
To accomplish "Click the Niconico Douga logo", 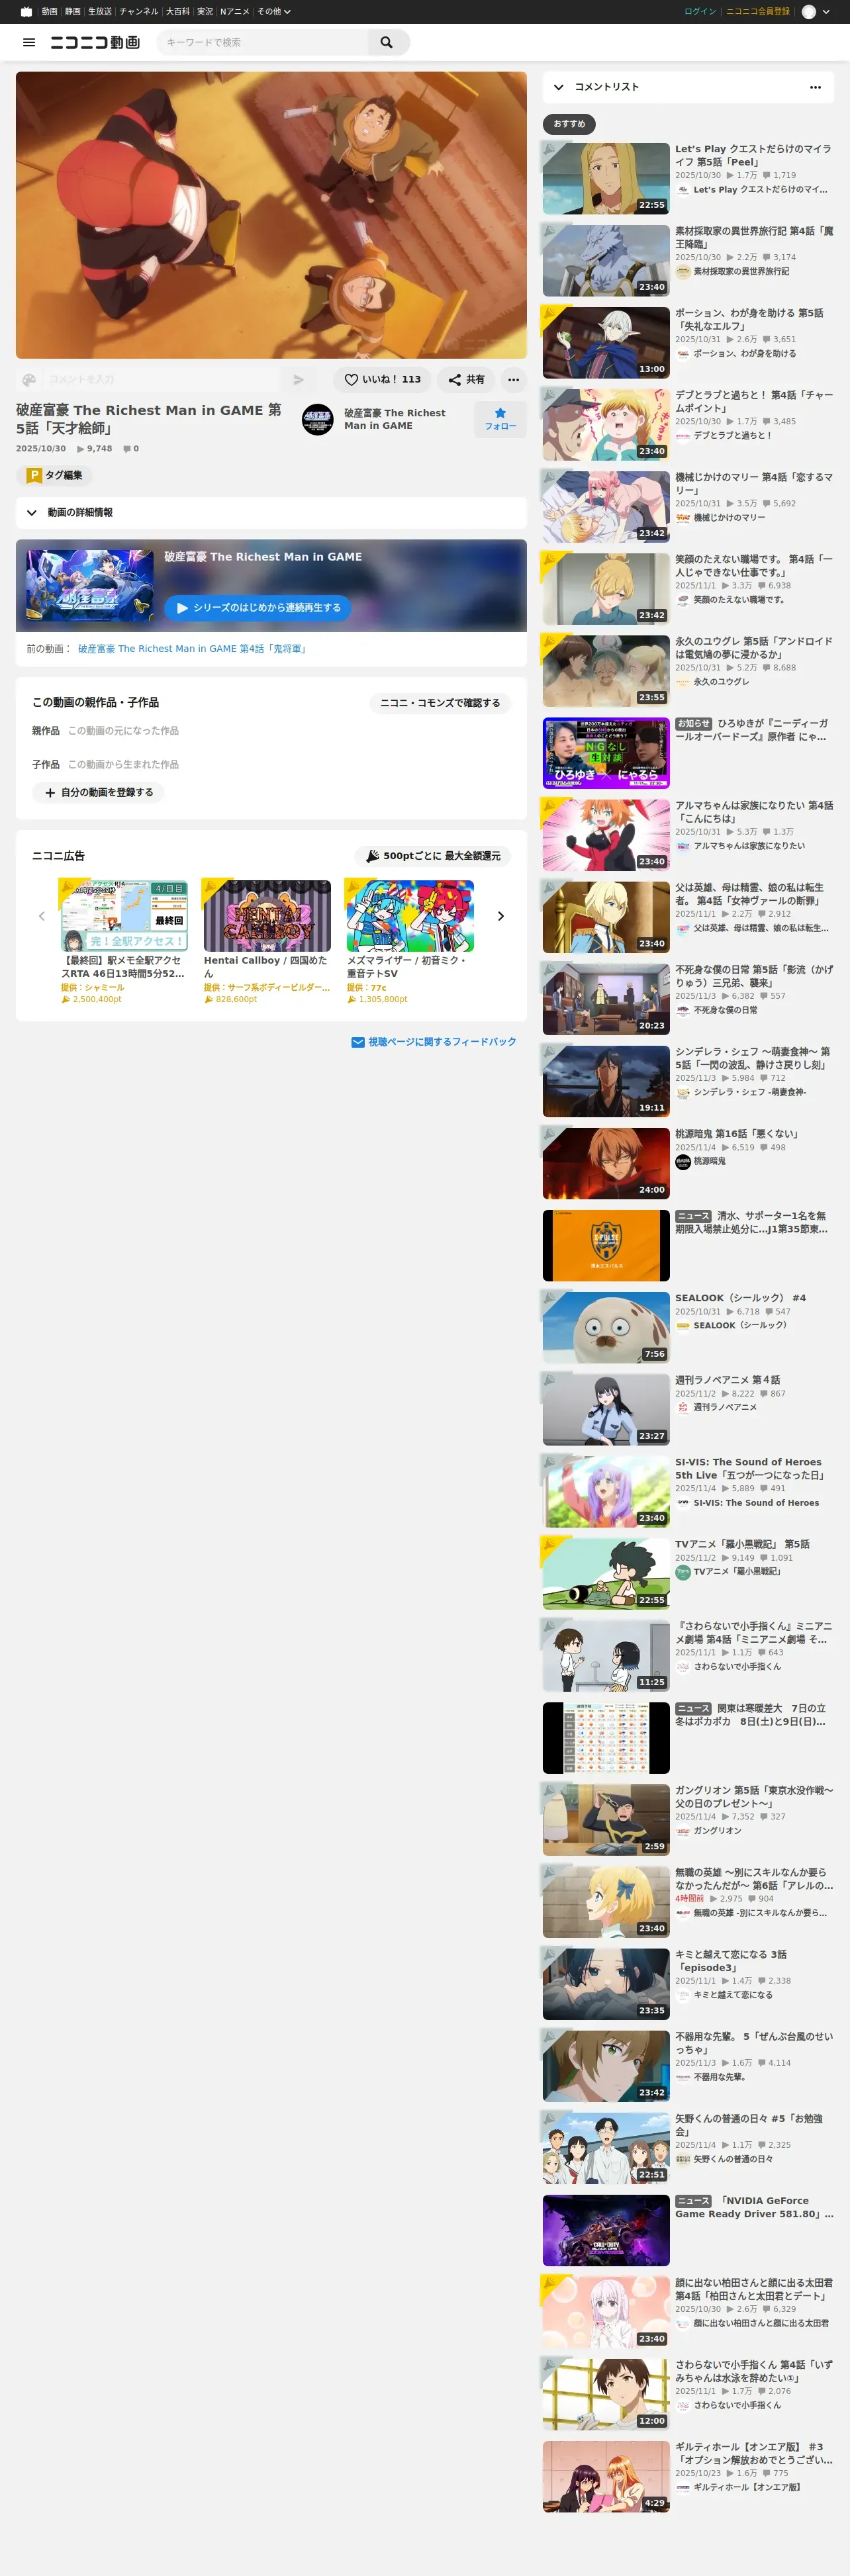I will point(95,42).
